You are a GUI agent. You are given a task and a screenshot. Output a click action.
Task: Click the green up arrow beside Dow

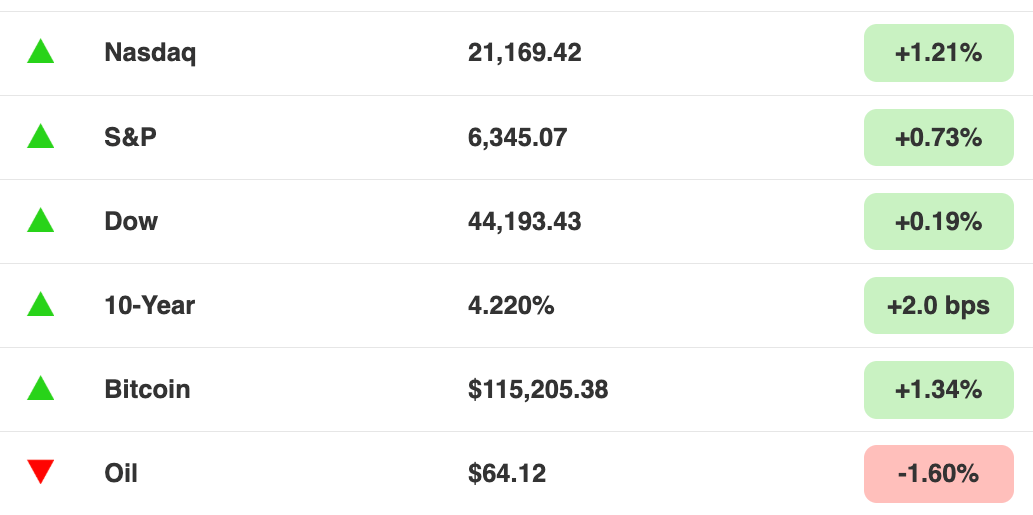point(40,220)
